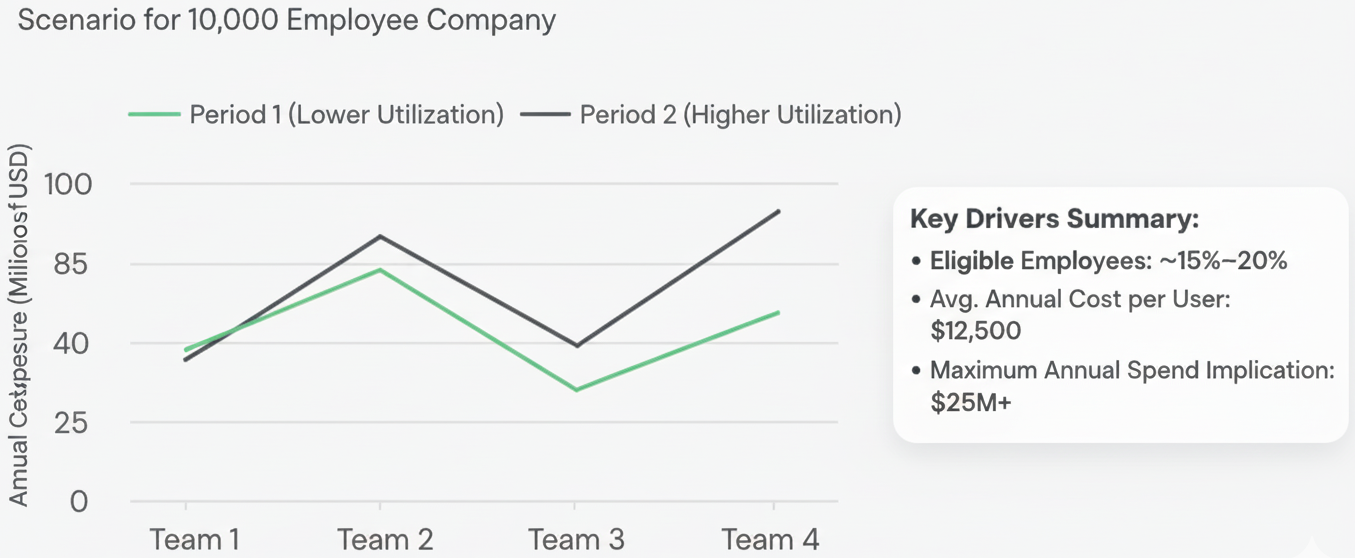Select the Team 2 x-axis label
Image resolution: width=1355 pixels, height=558 pixels.
coord(385,540)
